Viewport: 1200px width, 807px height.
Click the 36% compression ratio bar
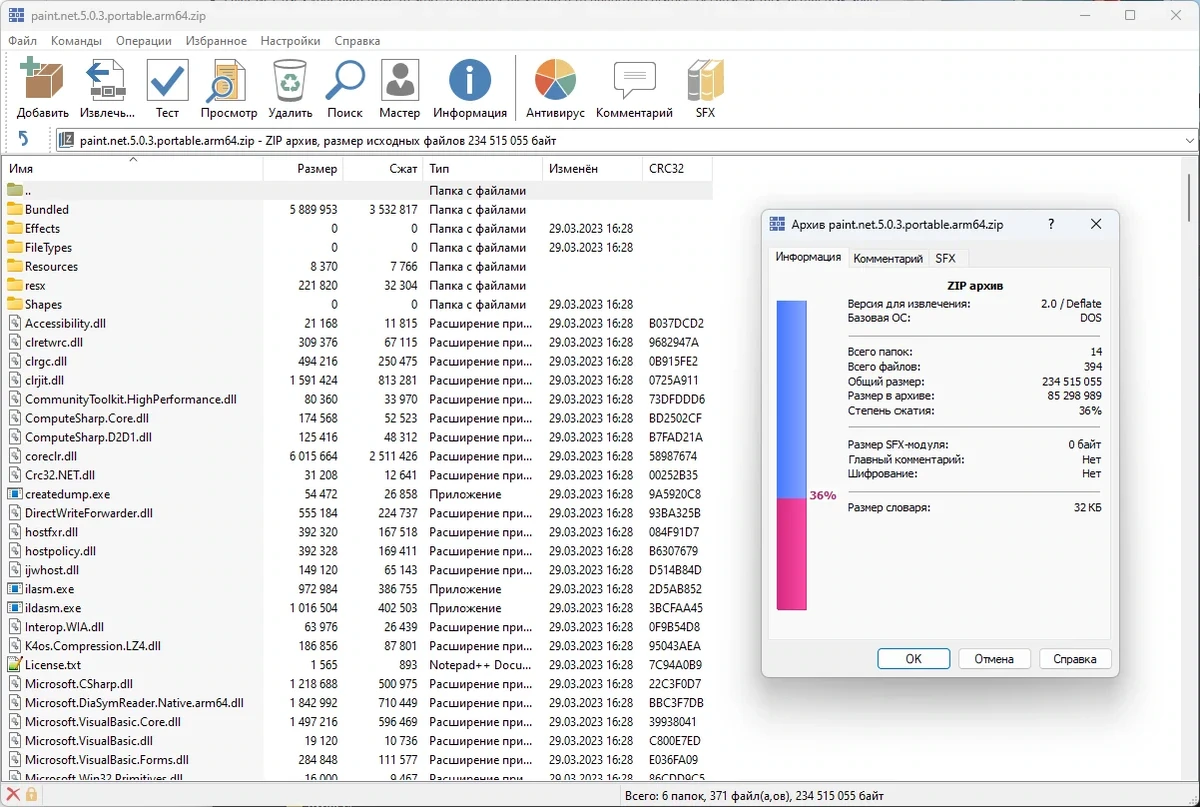pos(791,455)
